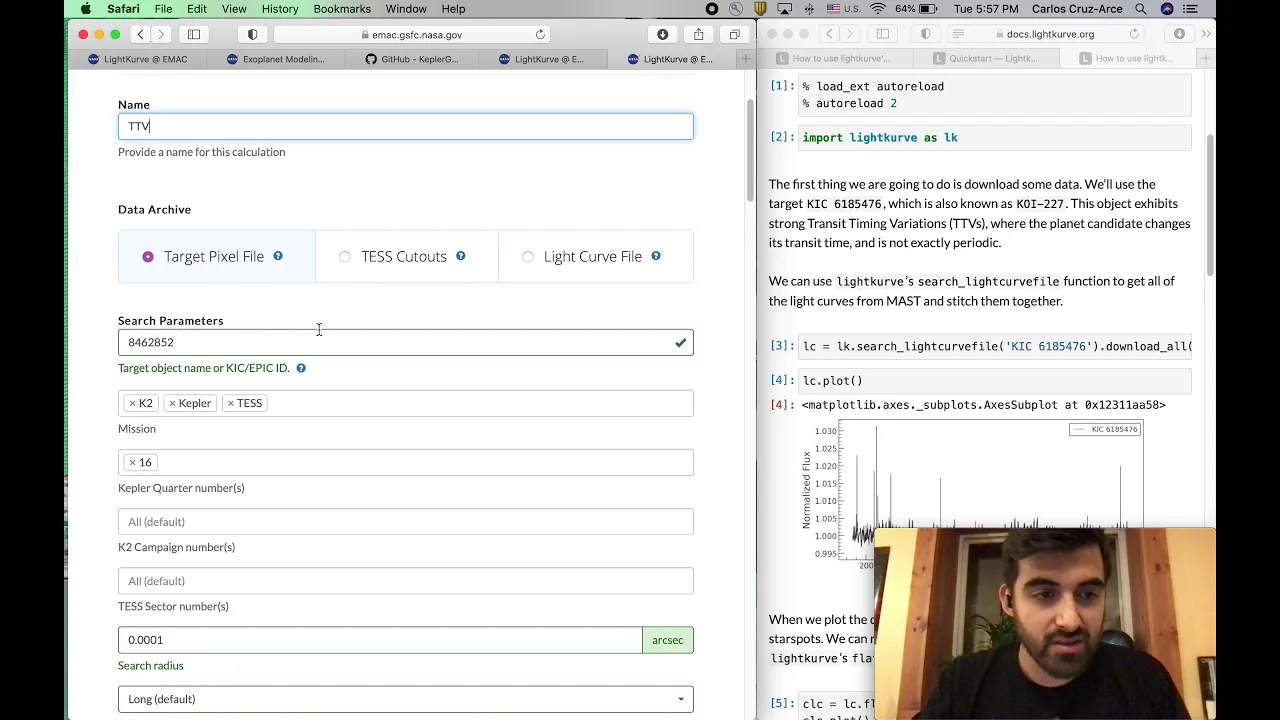Click the Apple menu icon
This screenshot has height=720, width=1280.
click(x=86, y=9)
